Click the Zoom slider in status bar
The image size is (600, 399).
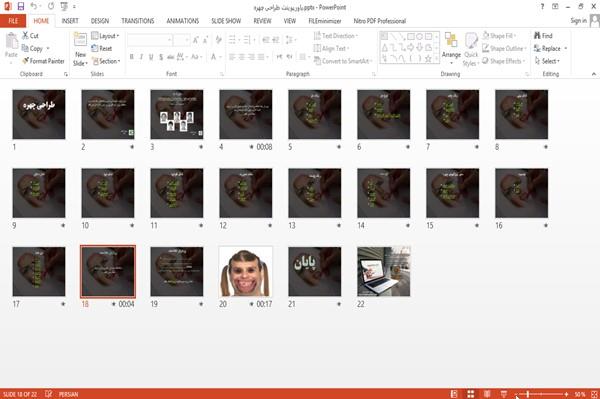(541, 394)
